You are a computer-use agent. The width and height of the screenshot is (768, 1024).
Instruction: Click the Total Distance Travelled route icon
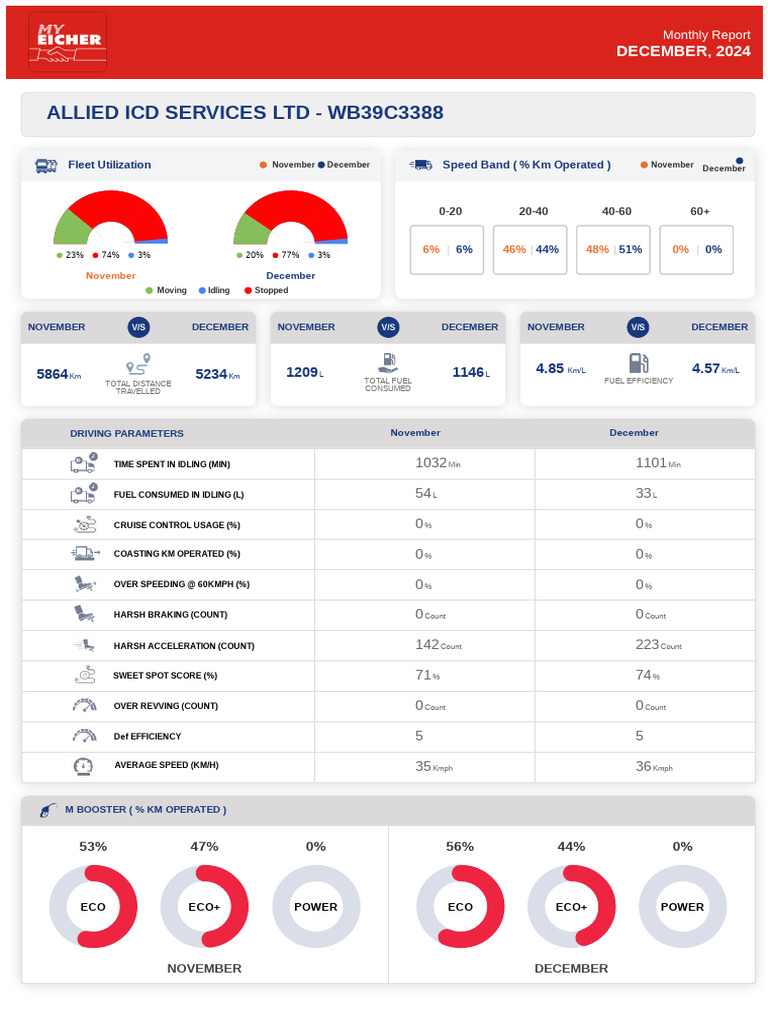138,364
